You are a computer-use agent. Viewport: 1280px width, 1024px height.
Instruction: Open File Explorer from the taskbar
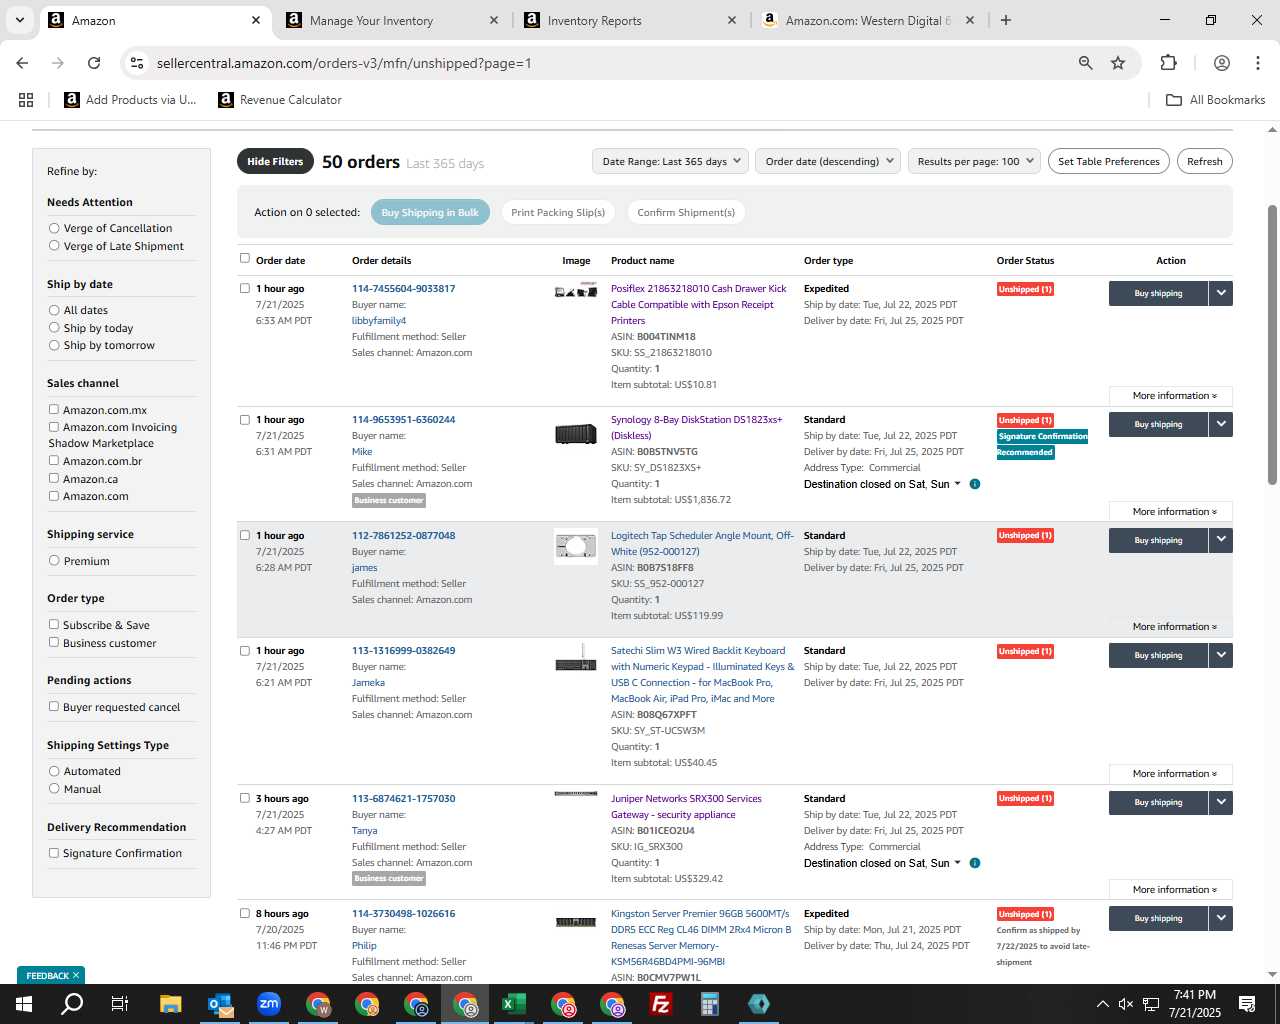tap(170, 1004)
